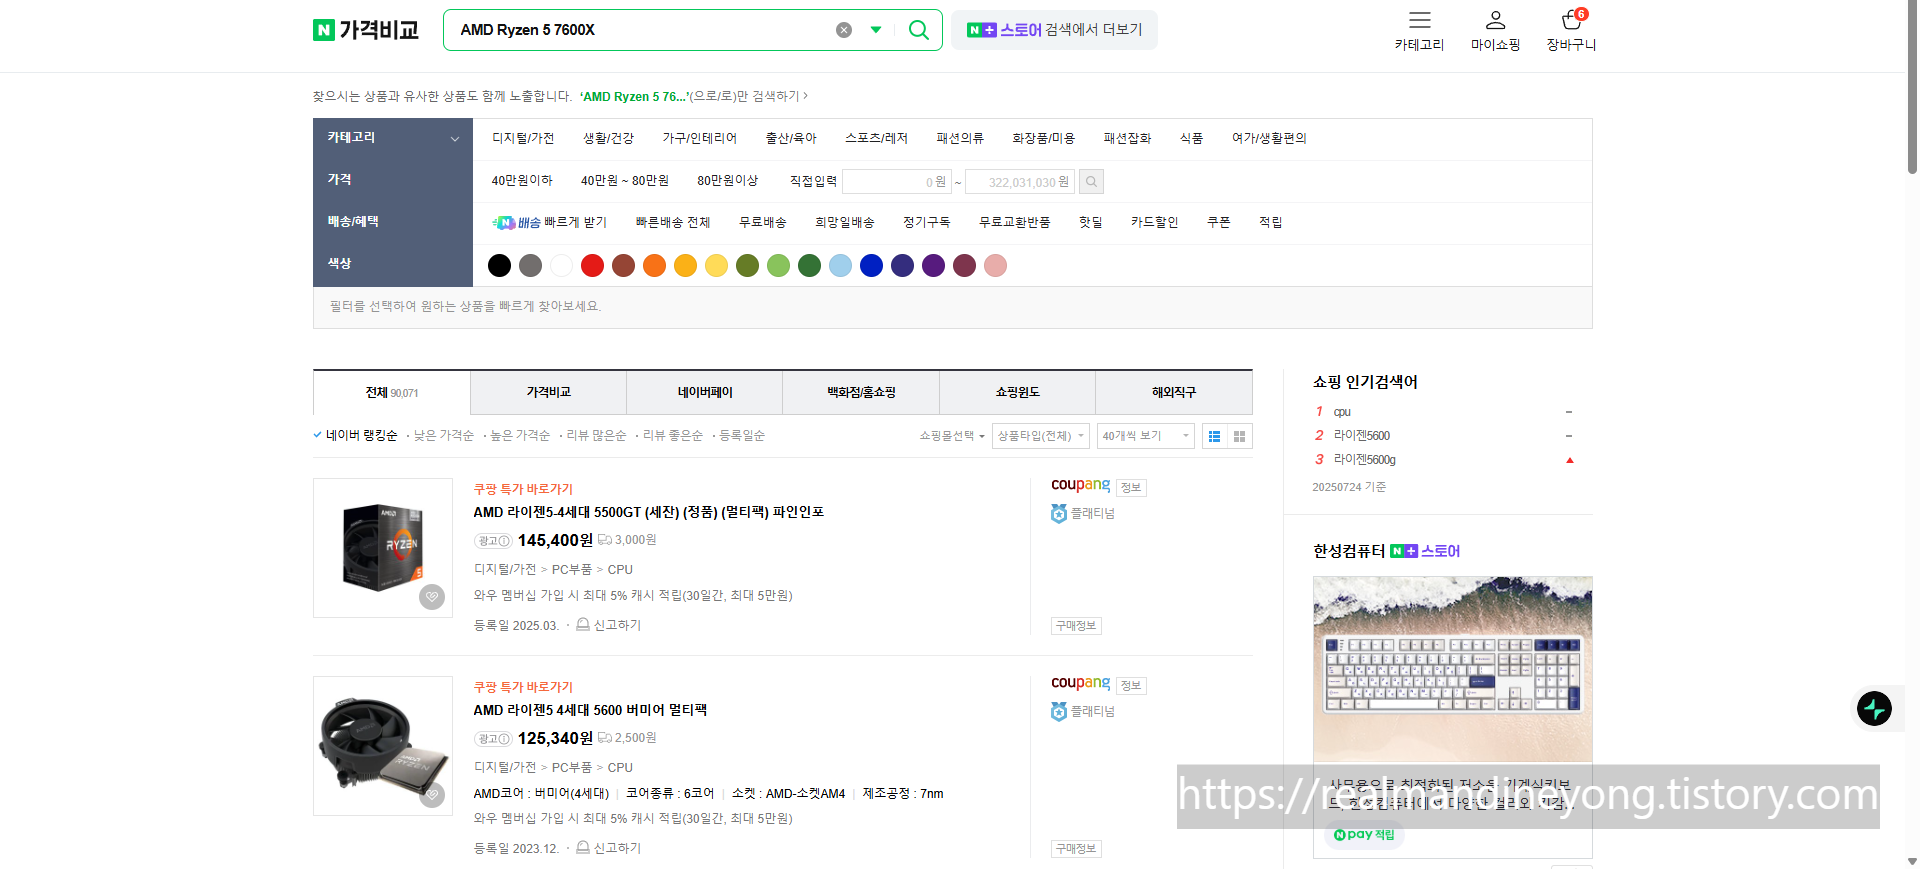1920x869 pixels.
Task: Click the maximum price input field
Action: click(x=1019, y=182)
